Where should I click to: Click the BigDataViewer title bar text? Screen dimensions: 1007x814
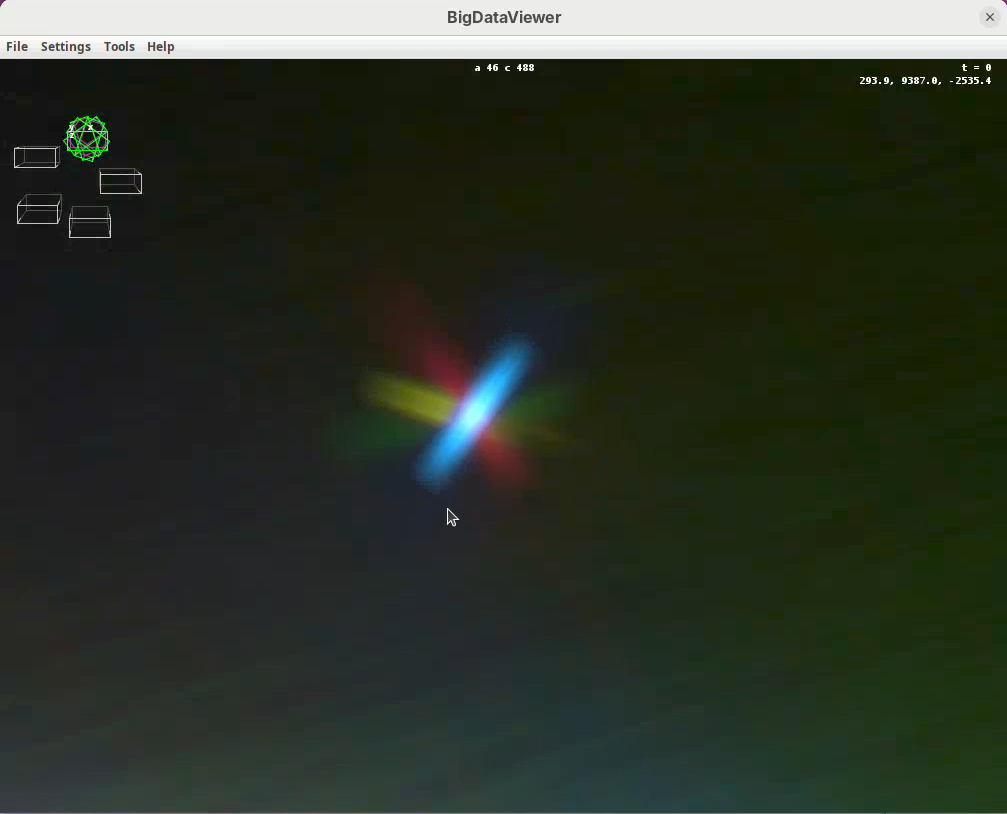(503, 17)
